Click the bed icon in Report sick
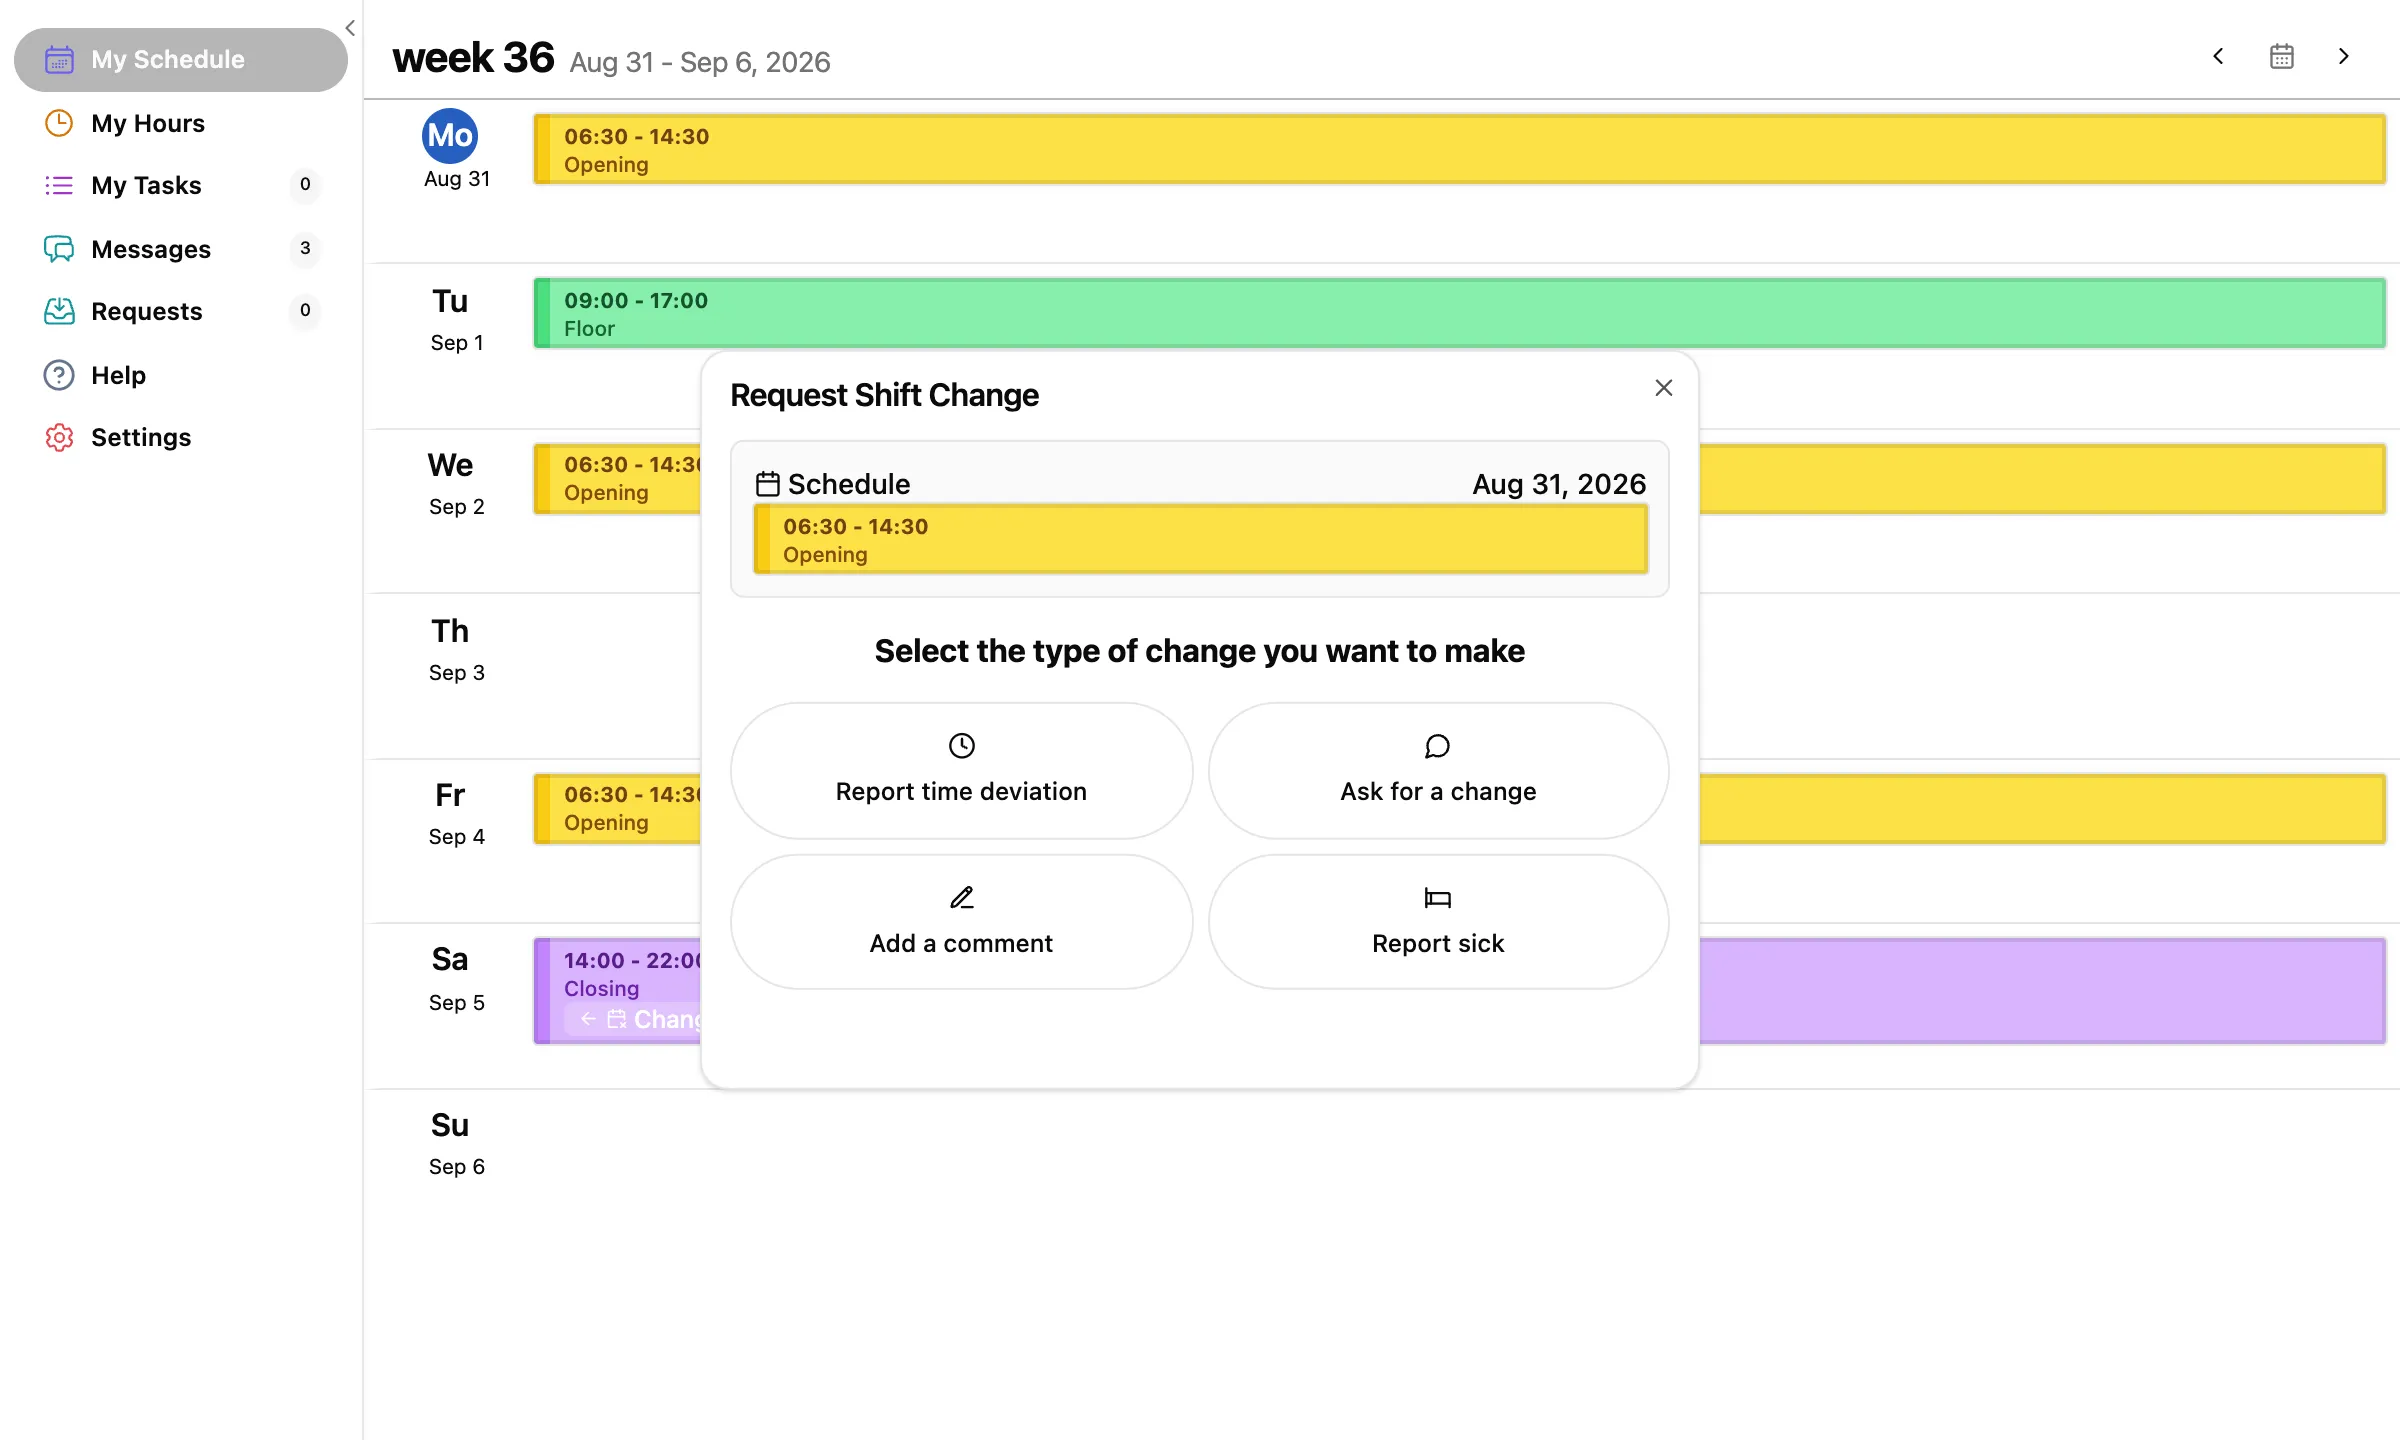 (1437, 898)
